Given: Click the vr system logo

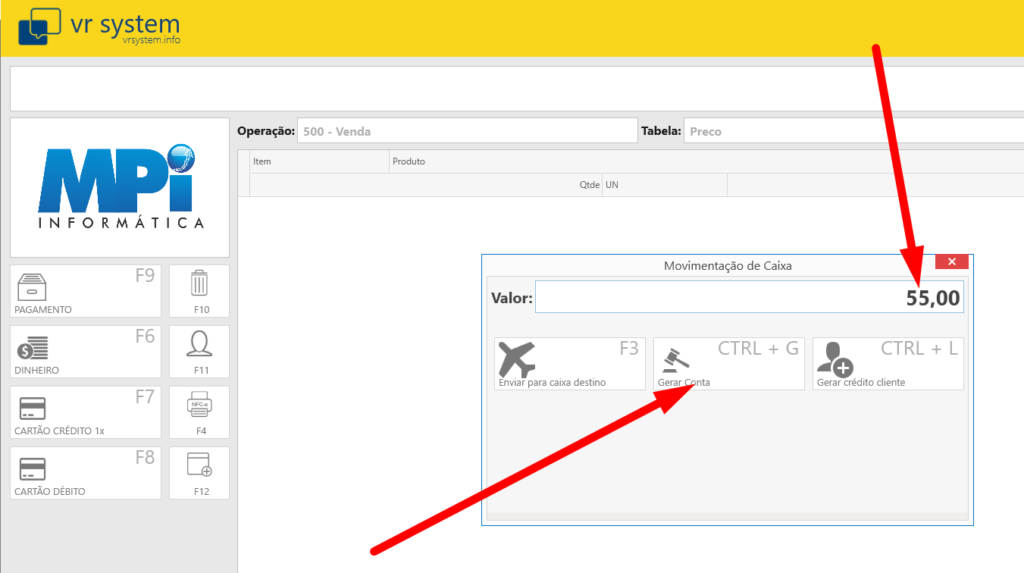Looking at the screenshot, I should tap(99, 27).
